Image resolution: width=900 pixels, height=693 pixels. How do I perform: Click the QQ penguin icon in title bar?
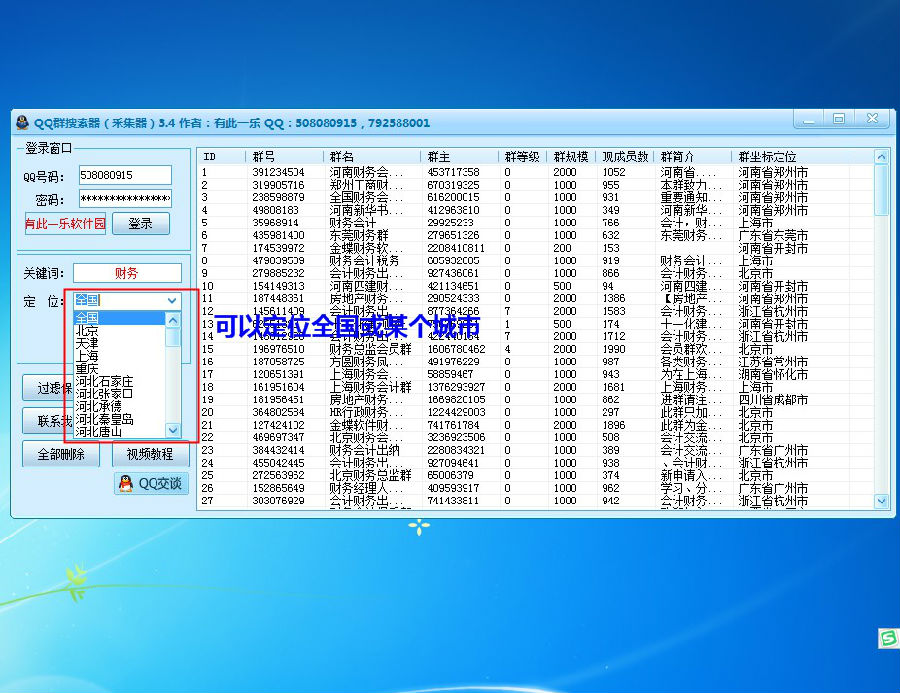coord(22,123)
